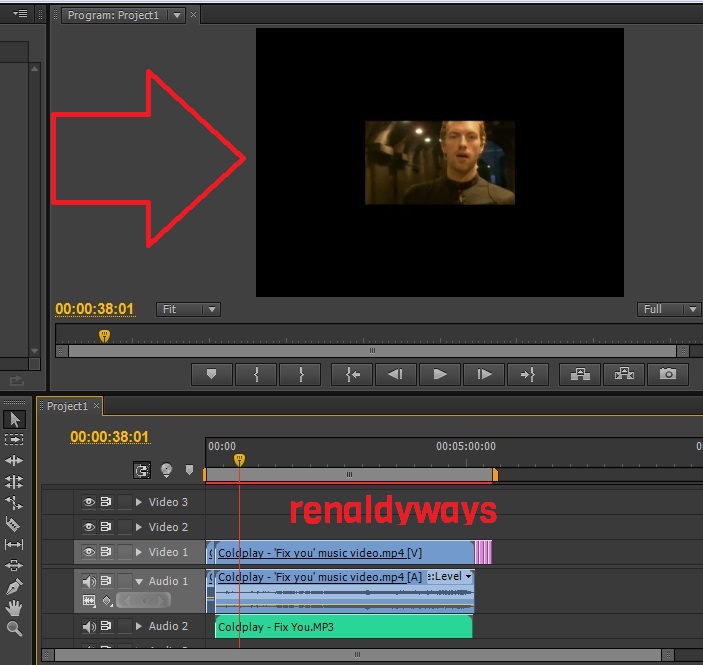Select the Pen tool
The image size is (703, 665).
tap(14, 586)
